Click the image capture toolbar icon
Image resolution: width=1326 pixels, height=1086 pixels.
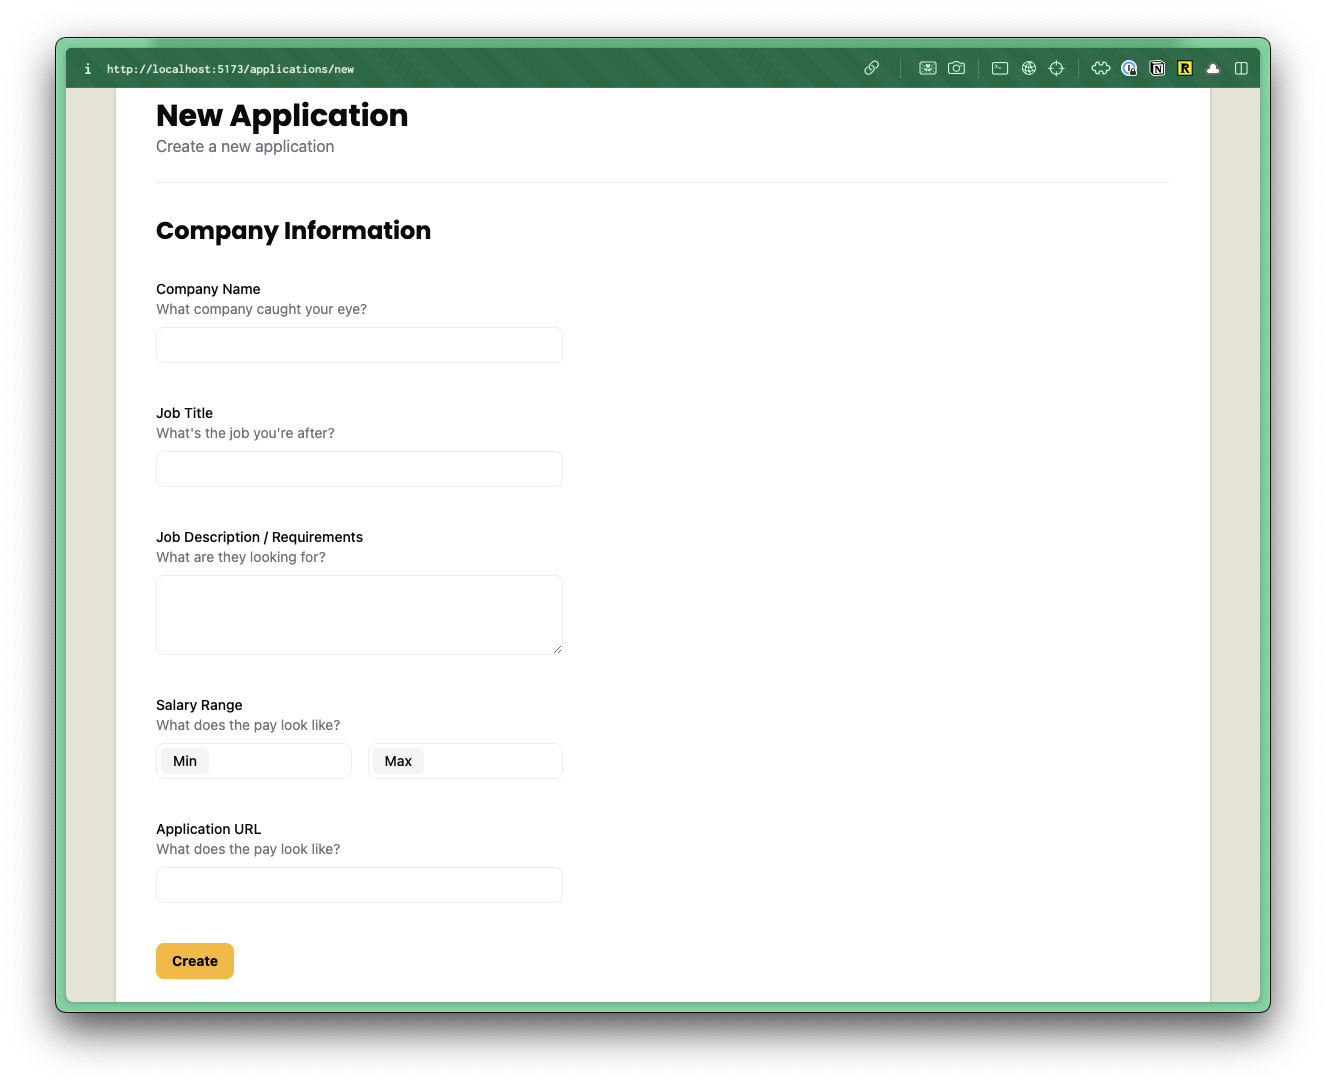coord(927,68)
